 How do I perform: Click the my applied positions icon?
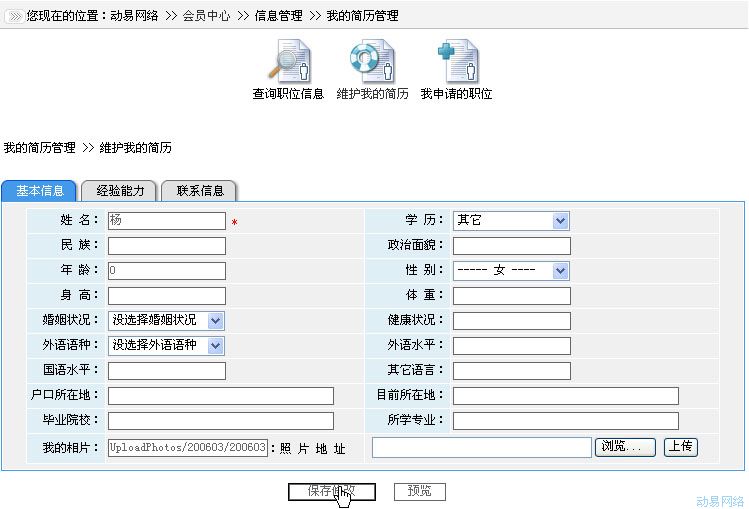pos(456,62)
